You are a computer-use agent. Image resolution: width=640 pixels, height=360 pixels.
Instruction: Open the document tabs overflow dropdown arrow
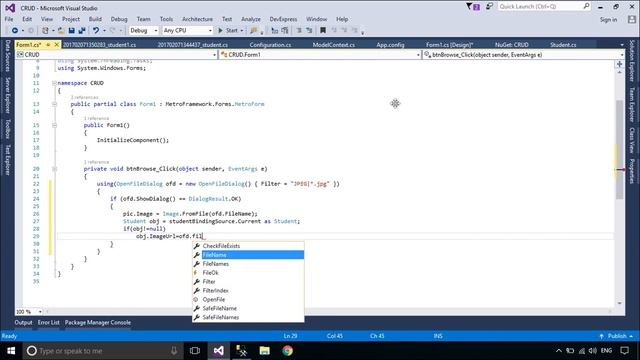[622, 45]
